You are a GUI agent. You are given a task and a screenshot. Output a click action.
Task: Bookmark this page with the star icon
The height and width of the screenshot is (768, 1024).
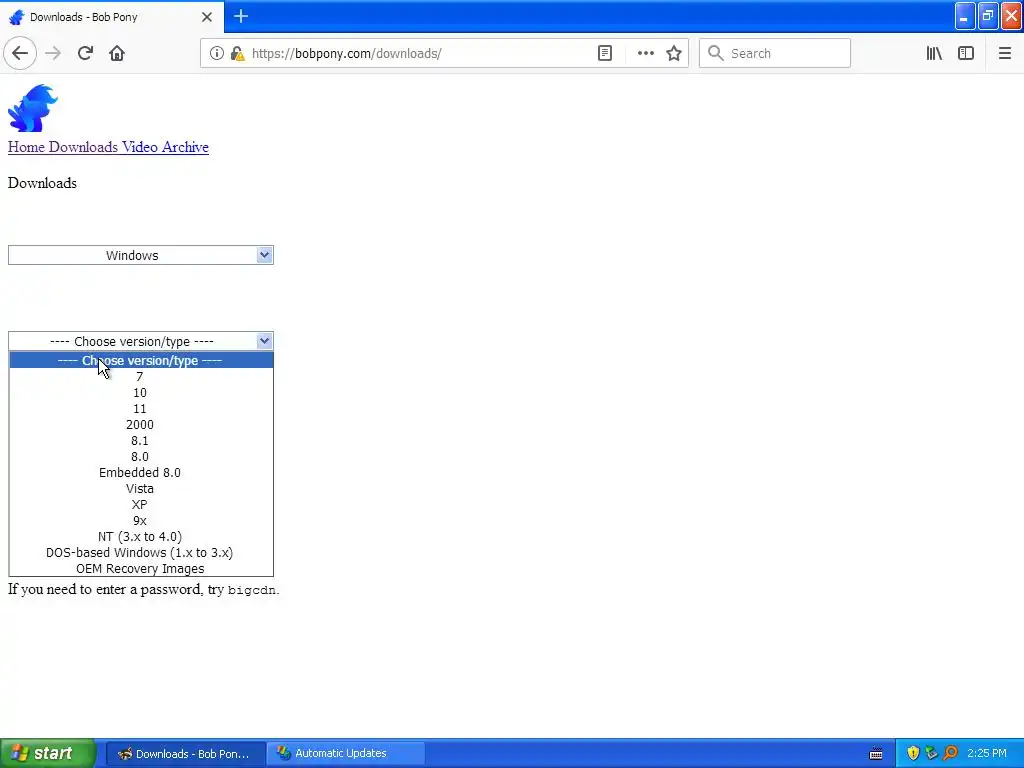(674, 53)
